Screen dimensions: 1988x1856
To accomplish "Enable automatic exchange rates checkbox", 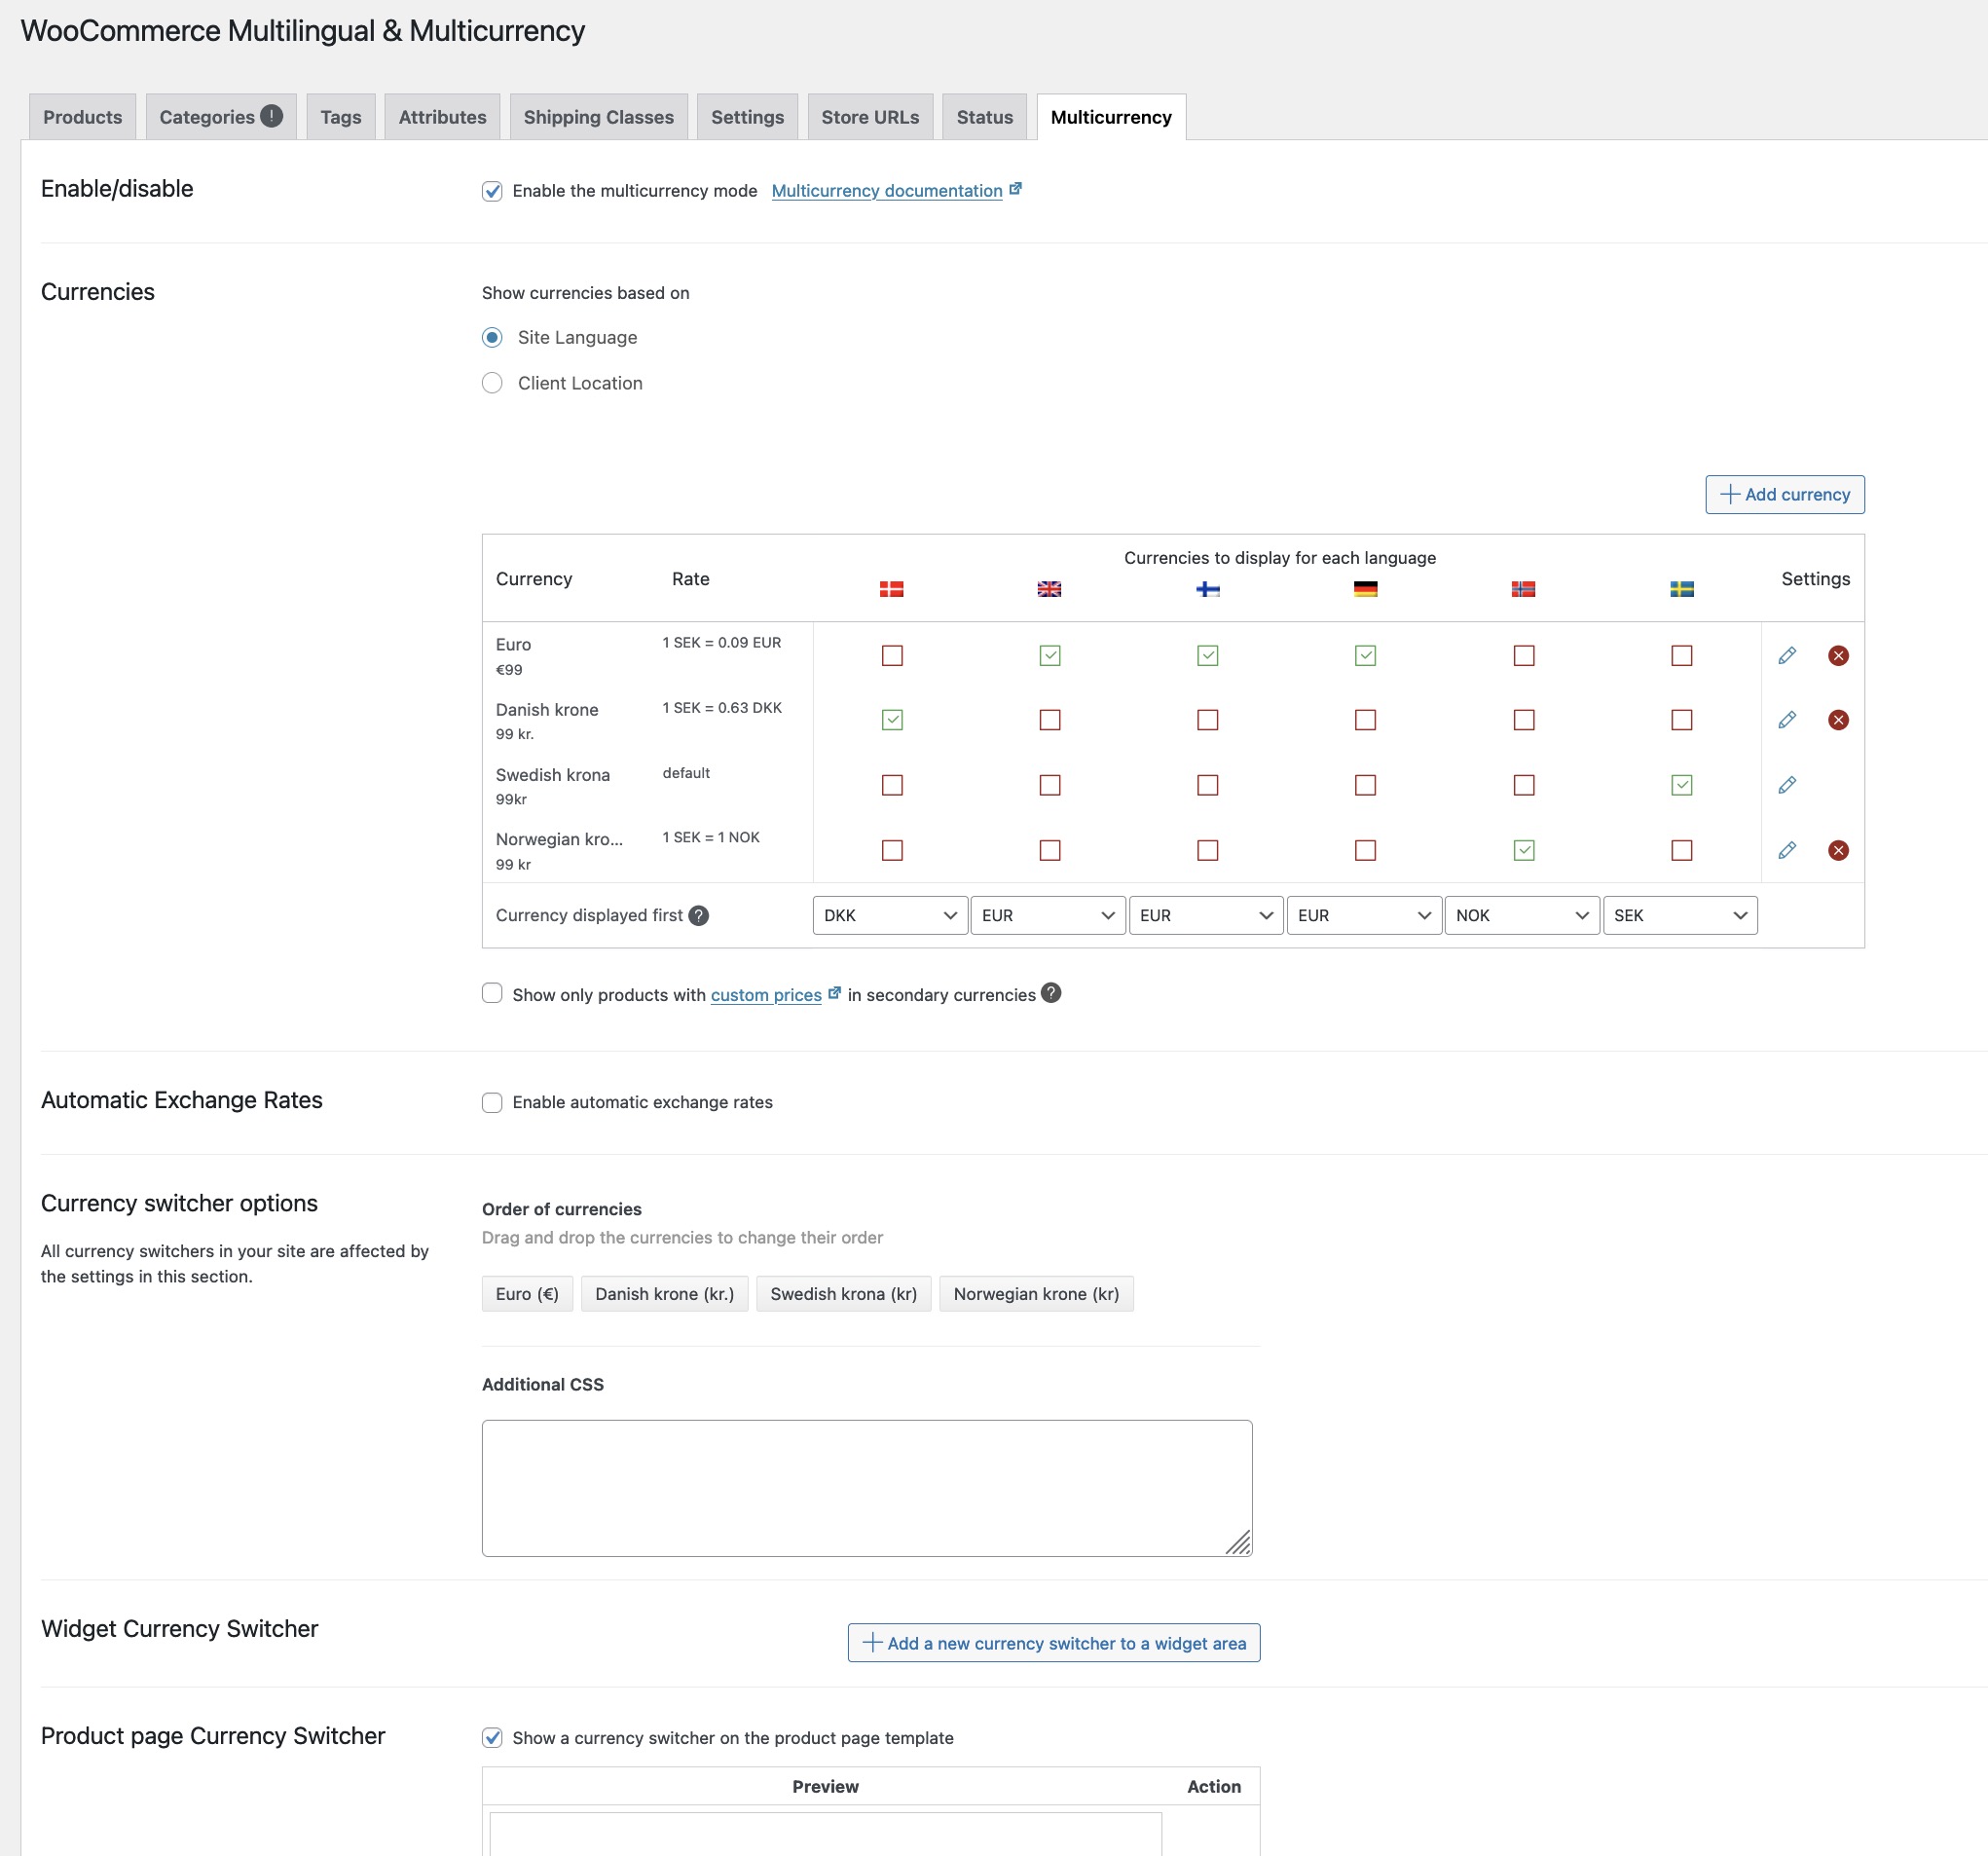I will pyautogui.click(x=492, y=1102).
